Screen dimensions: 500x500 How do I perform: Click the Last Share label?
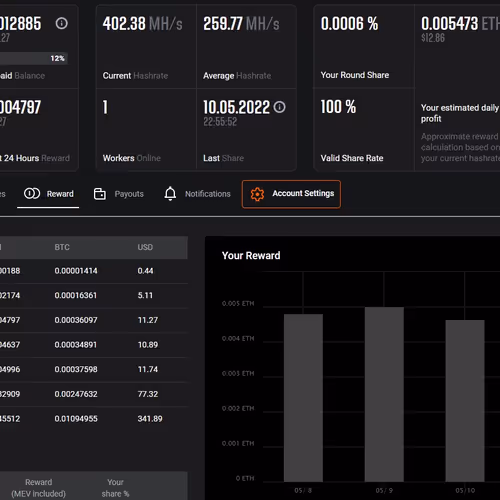(223, 158)
